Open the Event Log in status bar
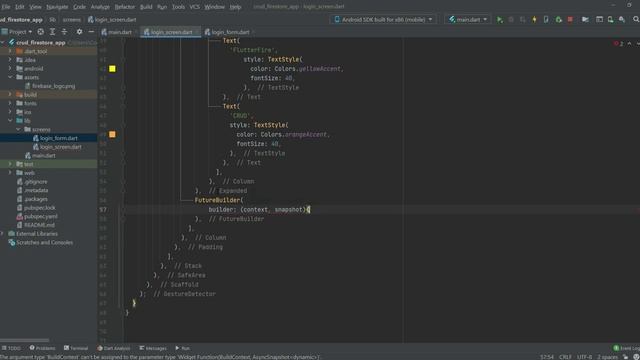This screenshot has height=360, width=640. [627, 348]
